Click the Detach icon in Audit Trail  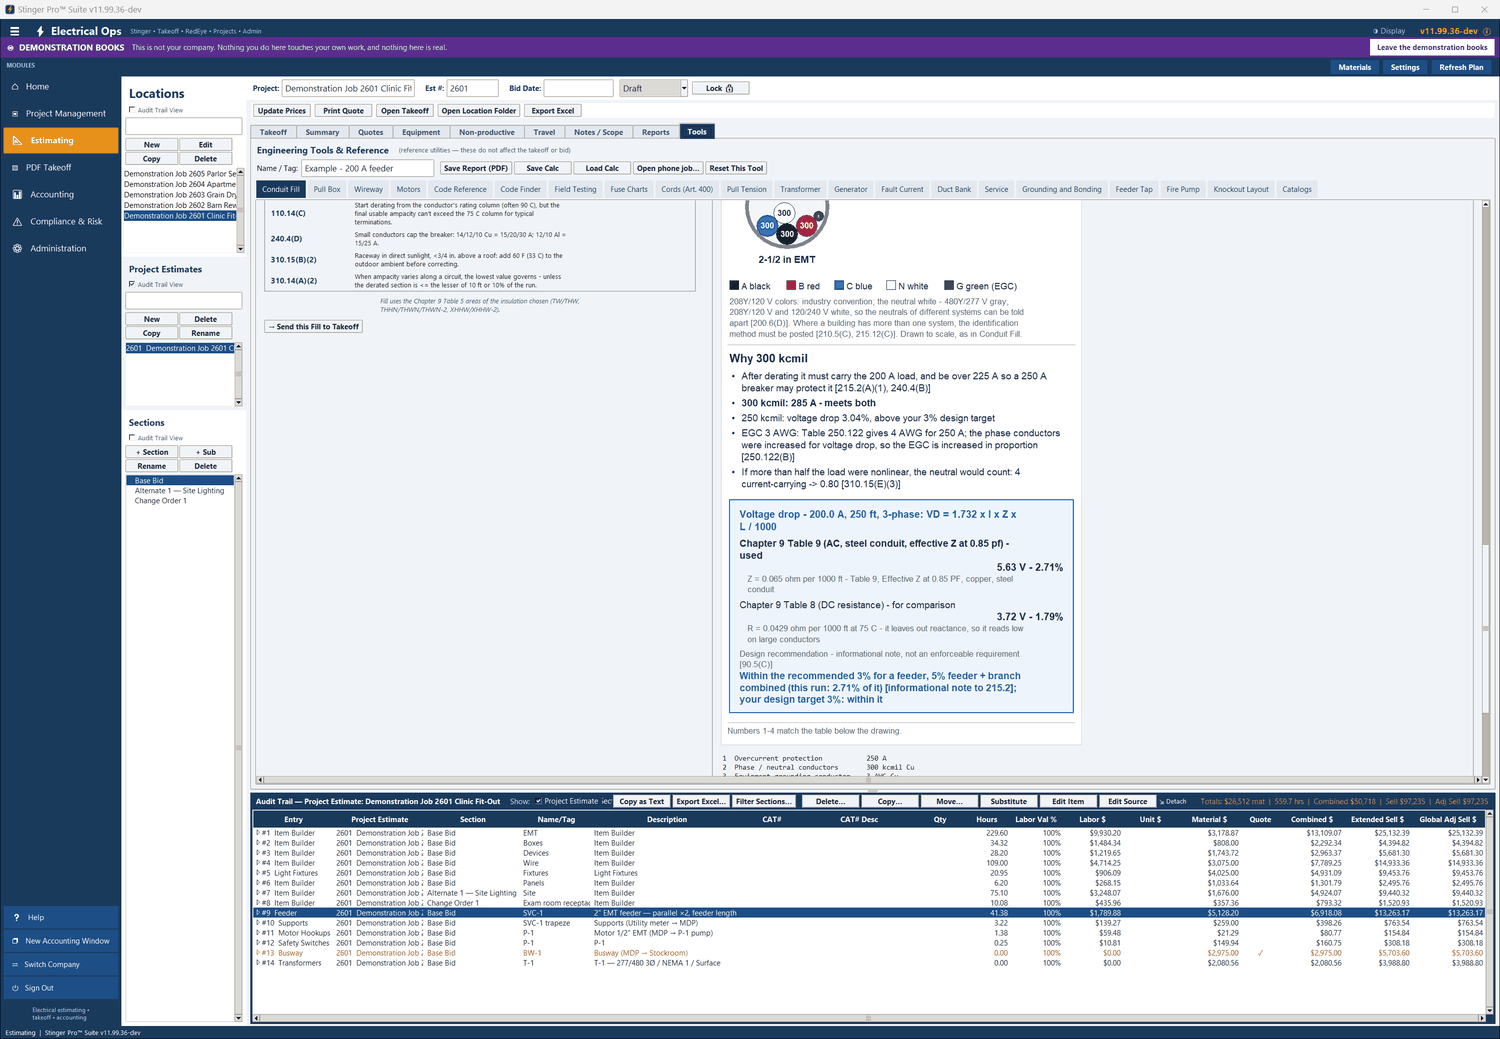[1162, 802]
